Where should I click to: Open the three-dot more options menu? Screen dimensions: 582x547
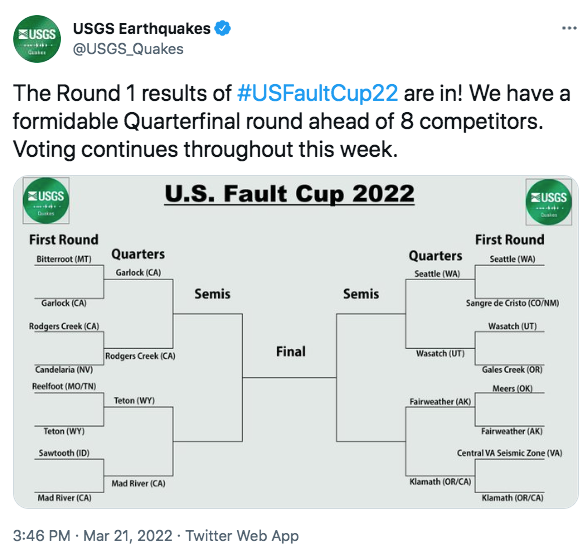point(569,28)
